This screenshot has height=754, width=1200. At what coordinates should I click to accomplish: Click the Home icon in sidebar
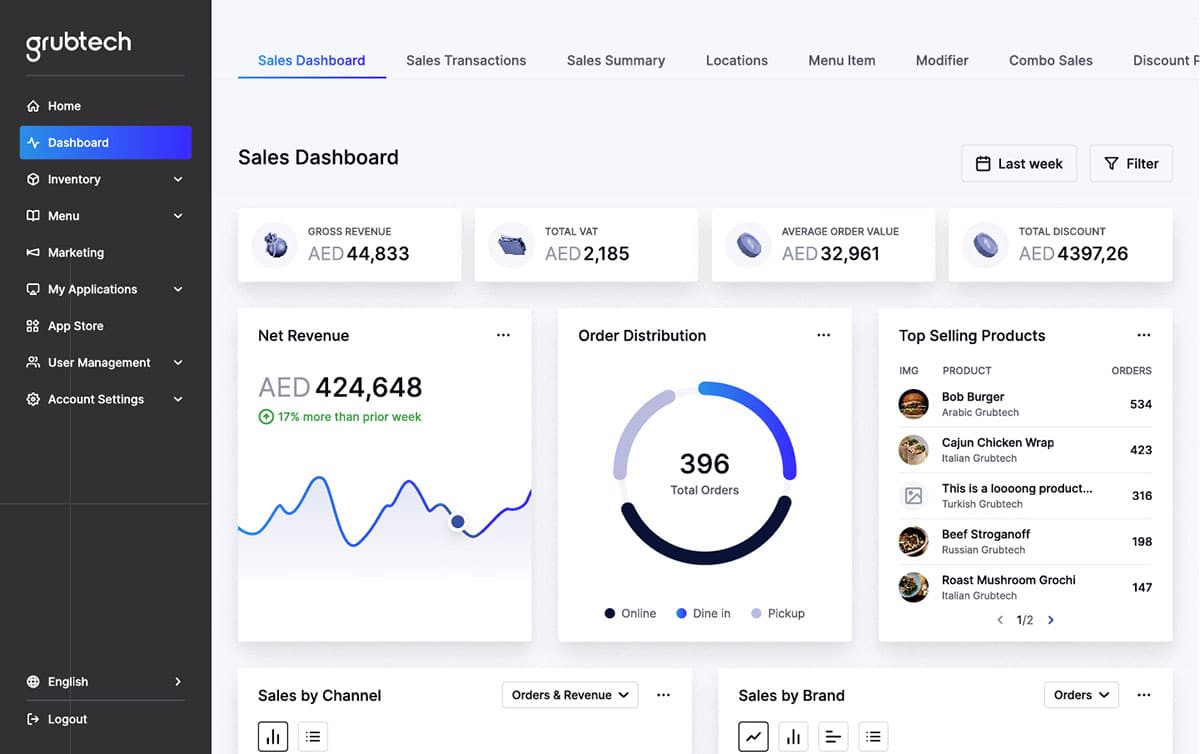33,106
